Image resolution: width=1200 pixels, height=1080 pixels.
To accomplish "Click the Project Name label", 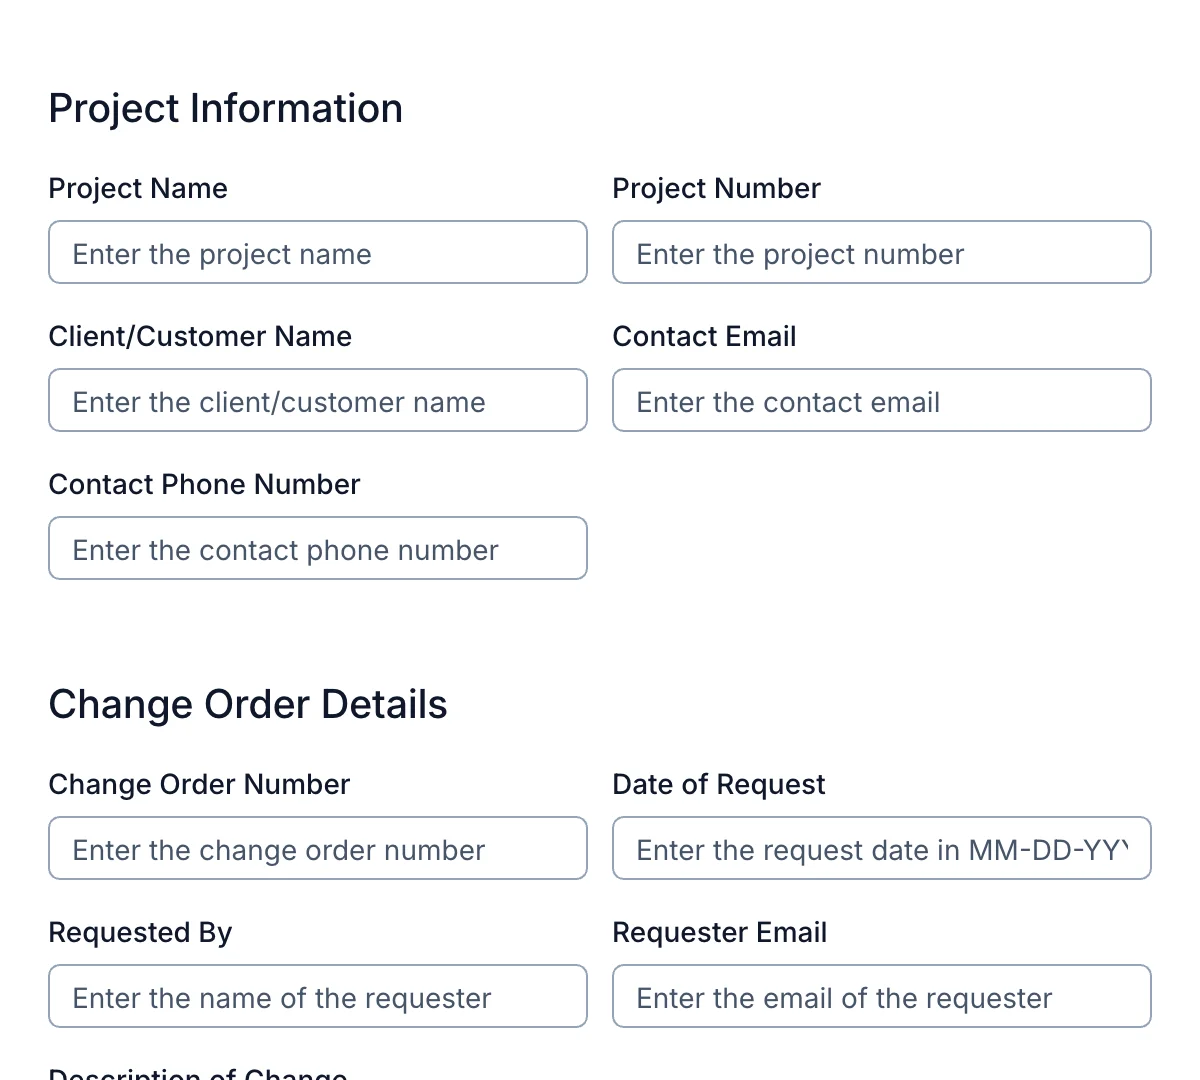I will click(x=137, y=188).
